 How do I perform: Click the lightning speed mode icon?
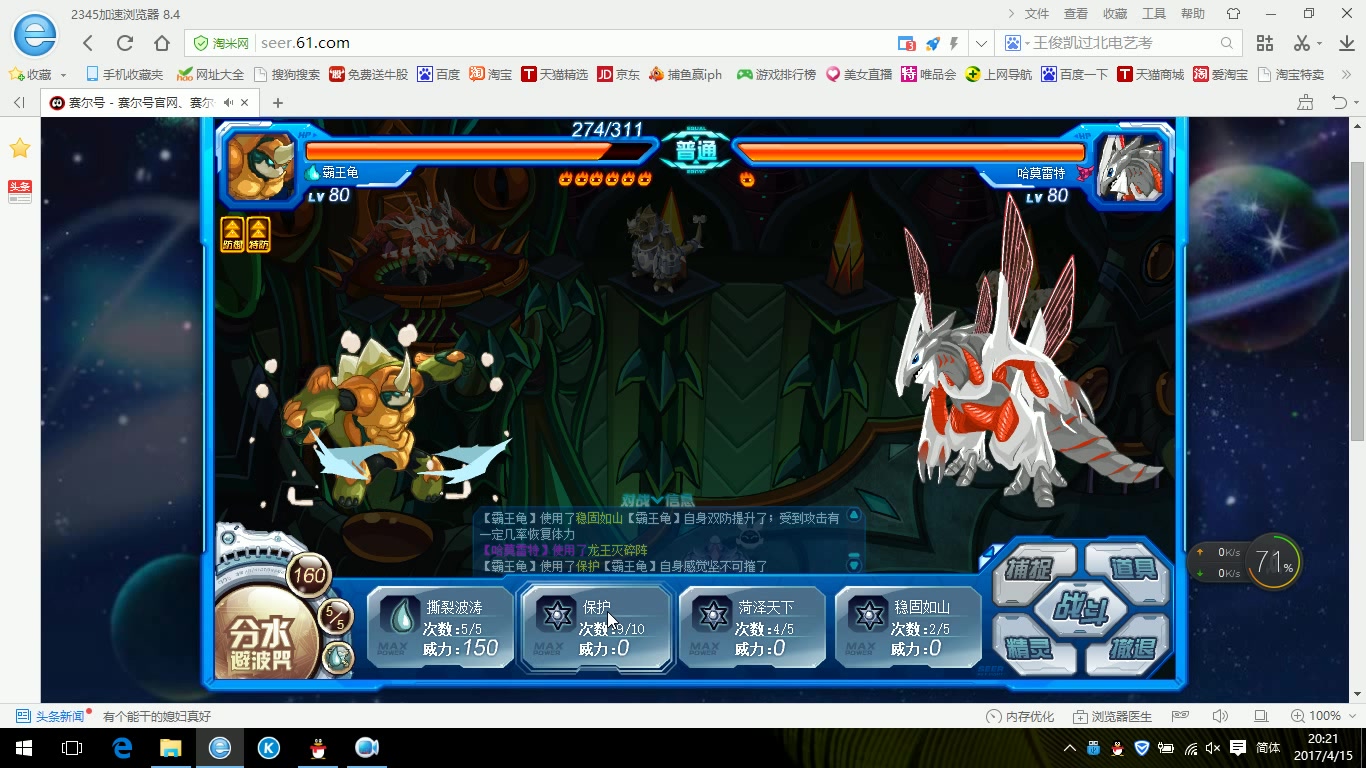(x=954, y=43)
